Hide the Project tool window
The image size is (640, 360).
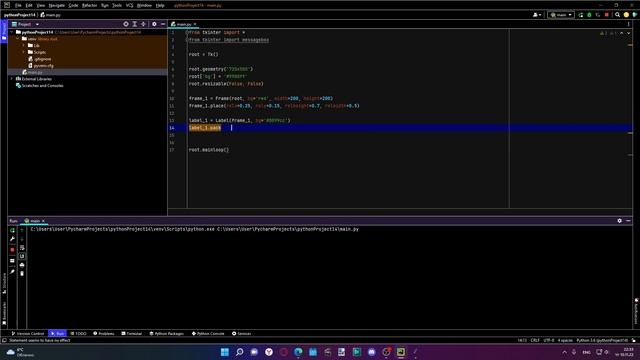tap(163, 24)
